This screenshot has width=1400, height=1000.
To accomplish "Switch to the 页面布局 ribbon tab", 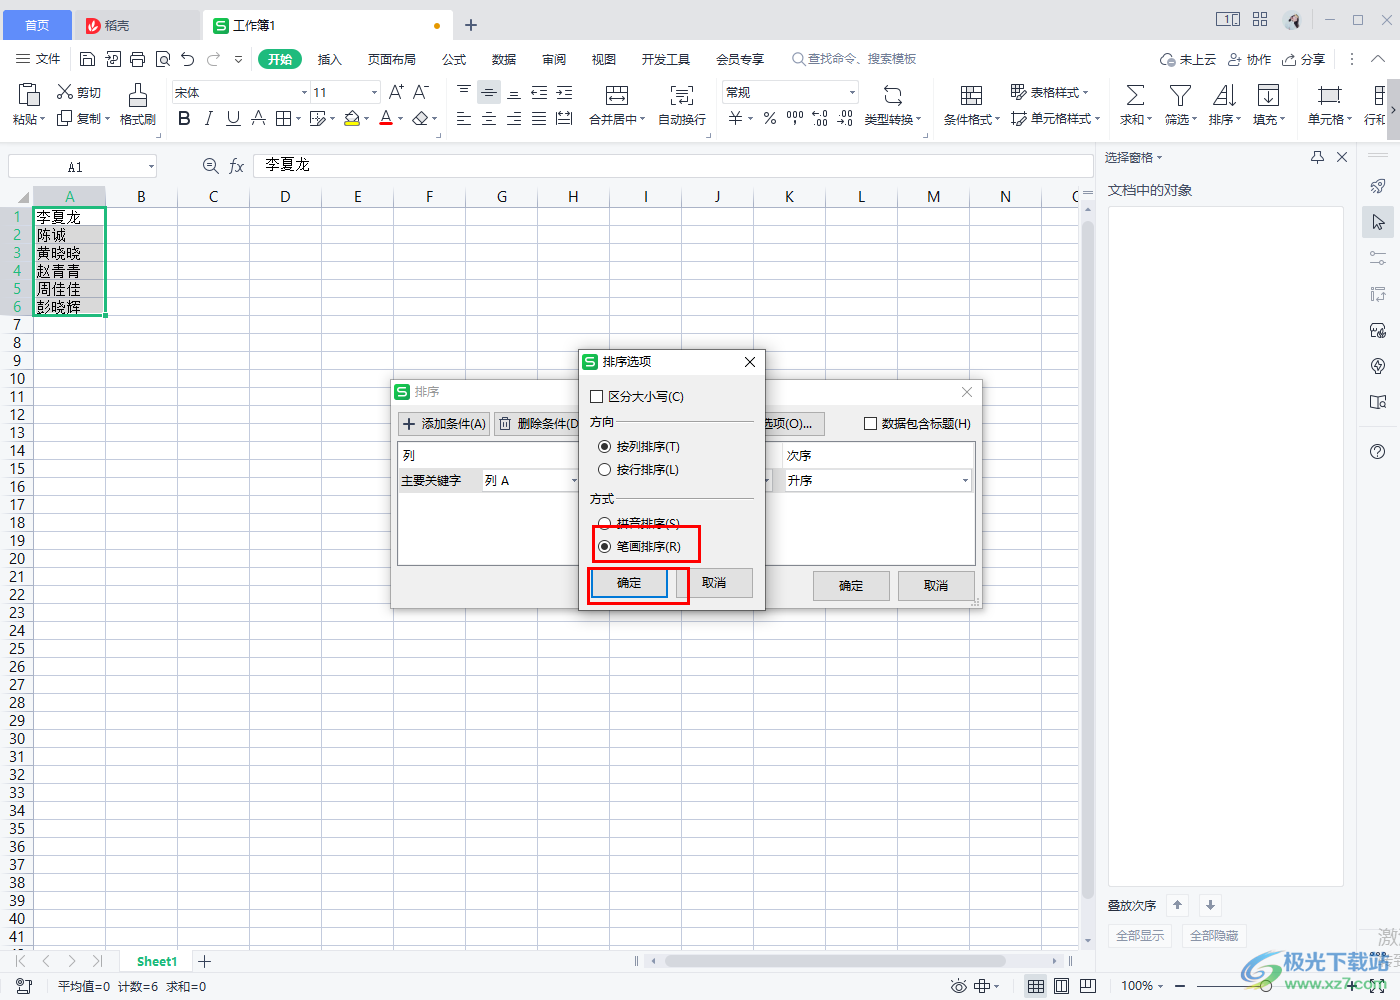I will click(x=392, y=59).
